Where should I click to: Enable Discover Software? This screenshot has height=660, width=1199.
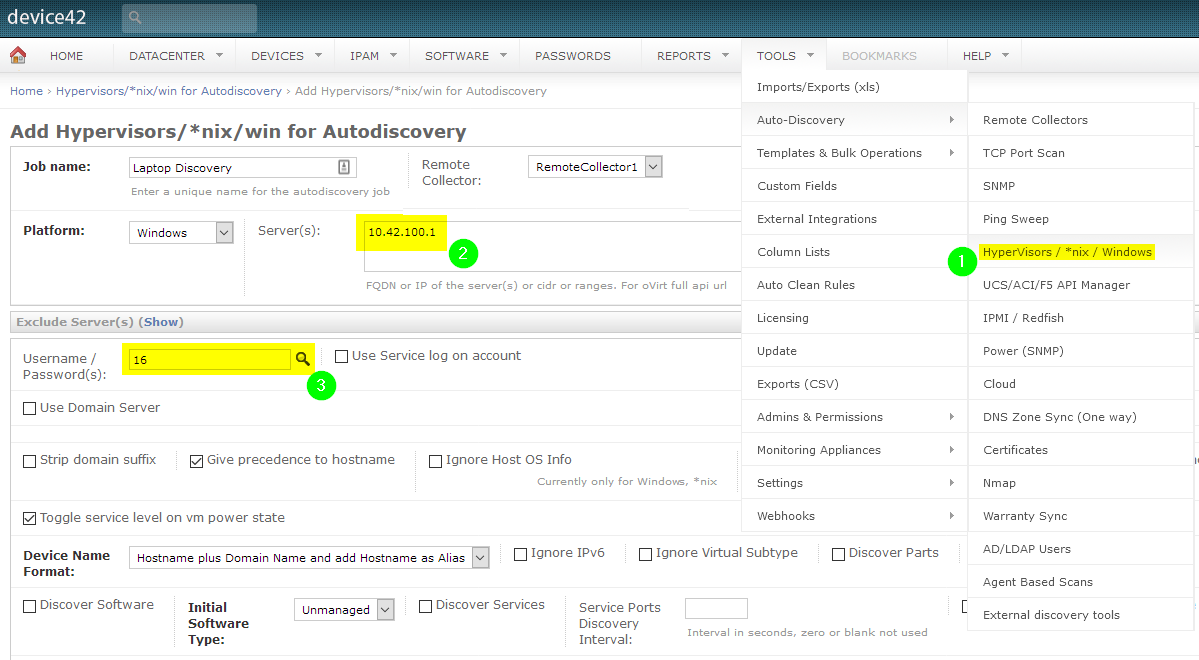(x=28, y=604)
